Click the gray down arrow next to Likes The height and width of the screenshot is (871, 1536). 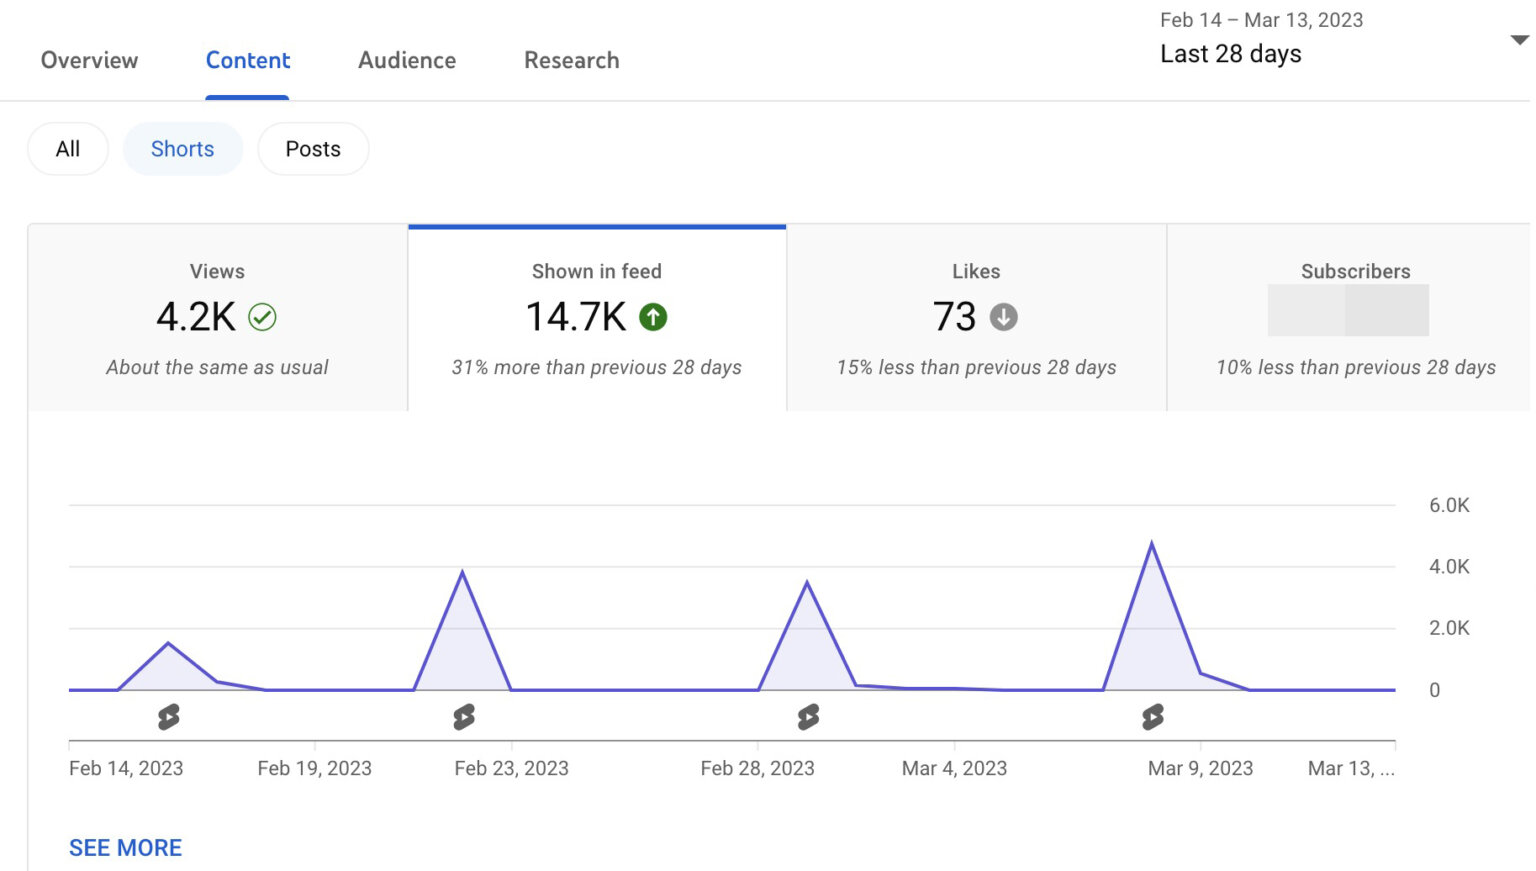(1004, 316)
